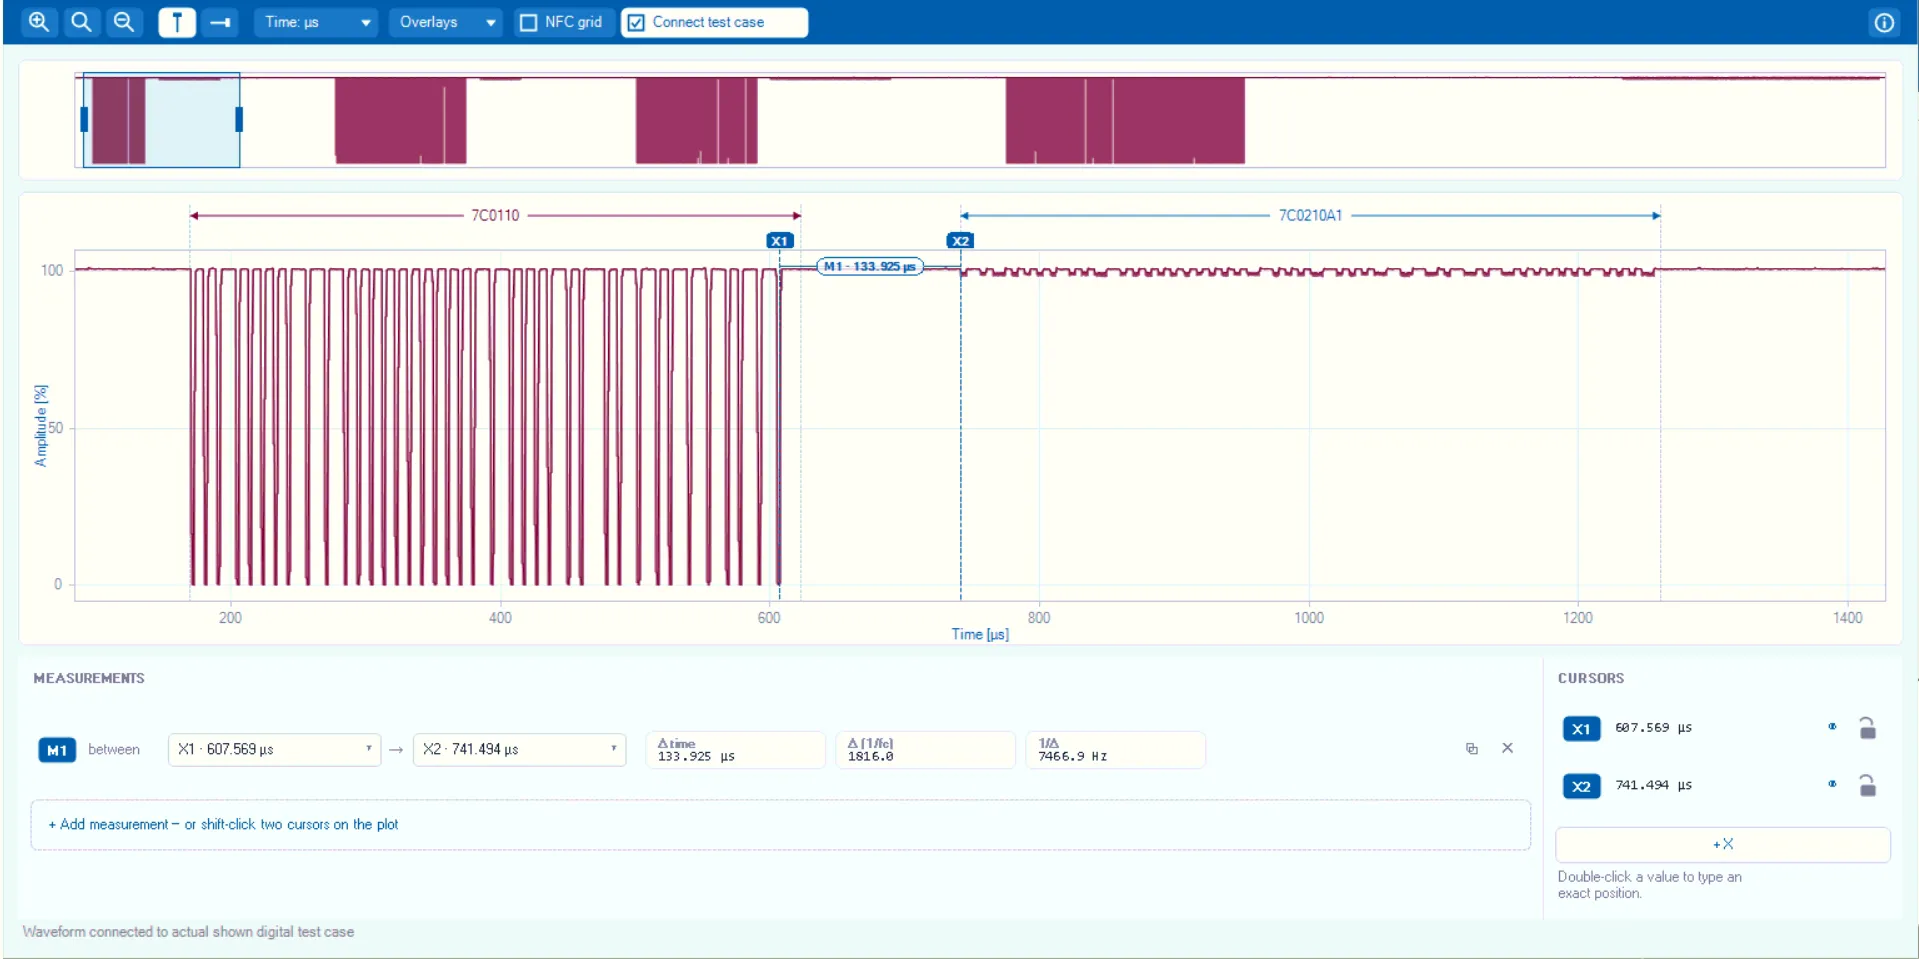Toggle lock for cursor X2
This screenshot has width=1919, height=959.
(x=1867, y=786)
